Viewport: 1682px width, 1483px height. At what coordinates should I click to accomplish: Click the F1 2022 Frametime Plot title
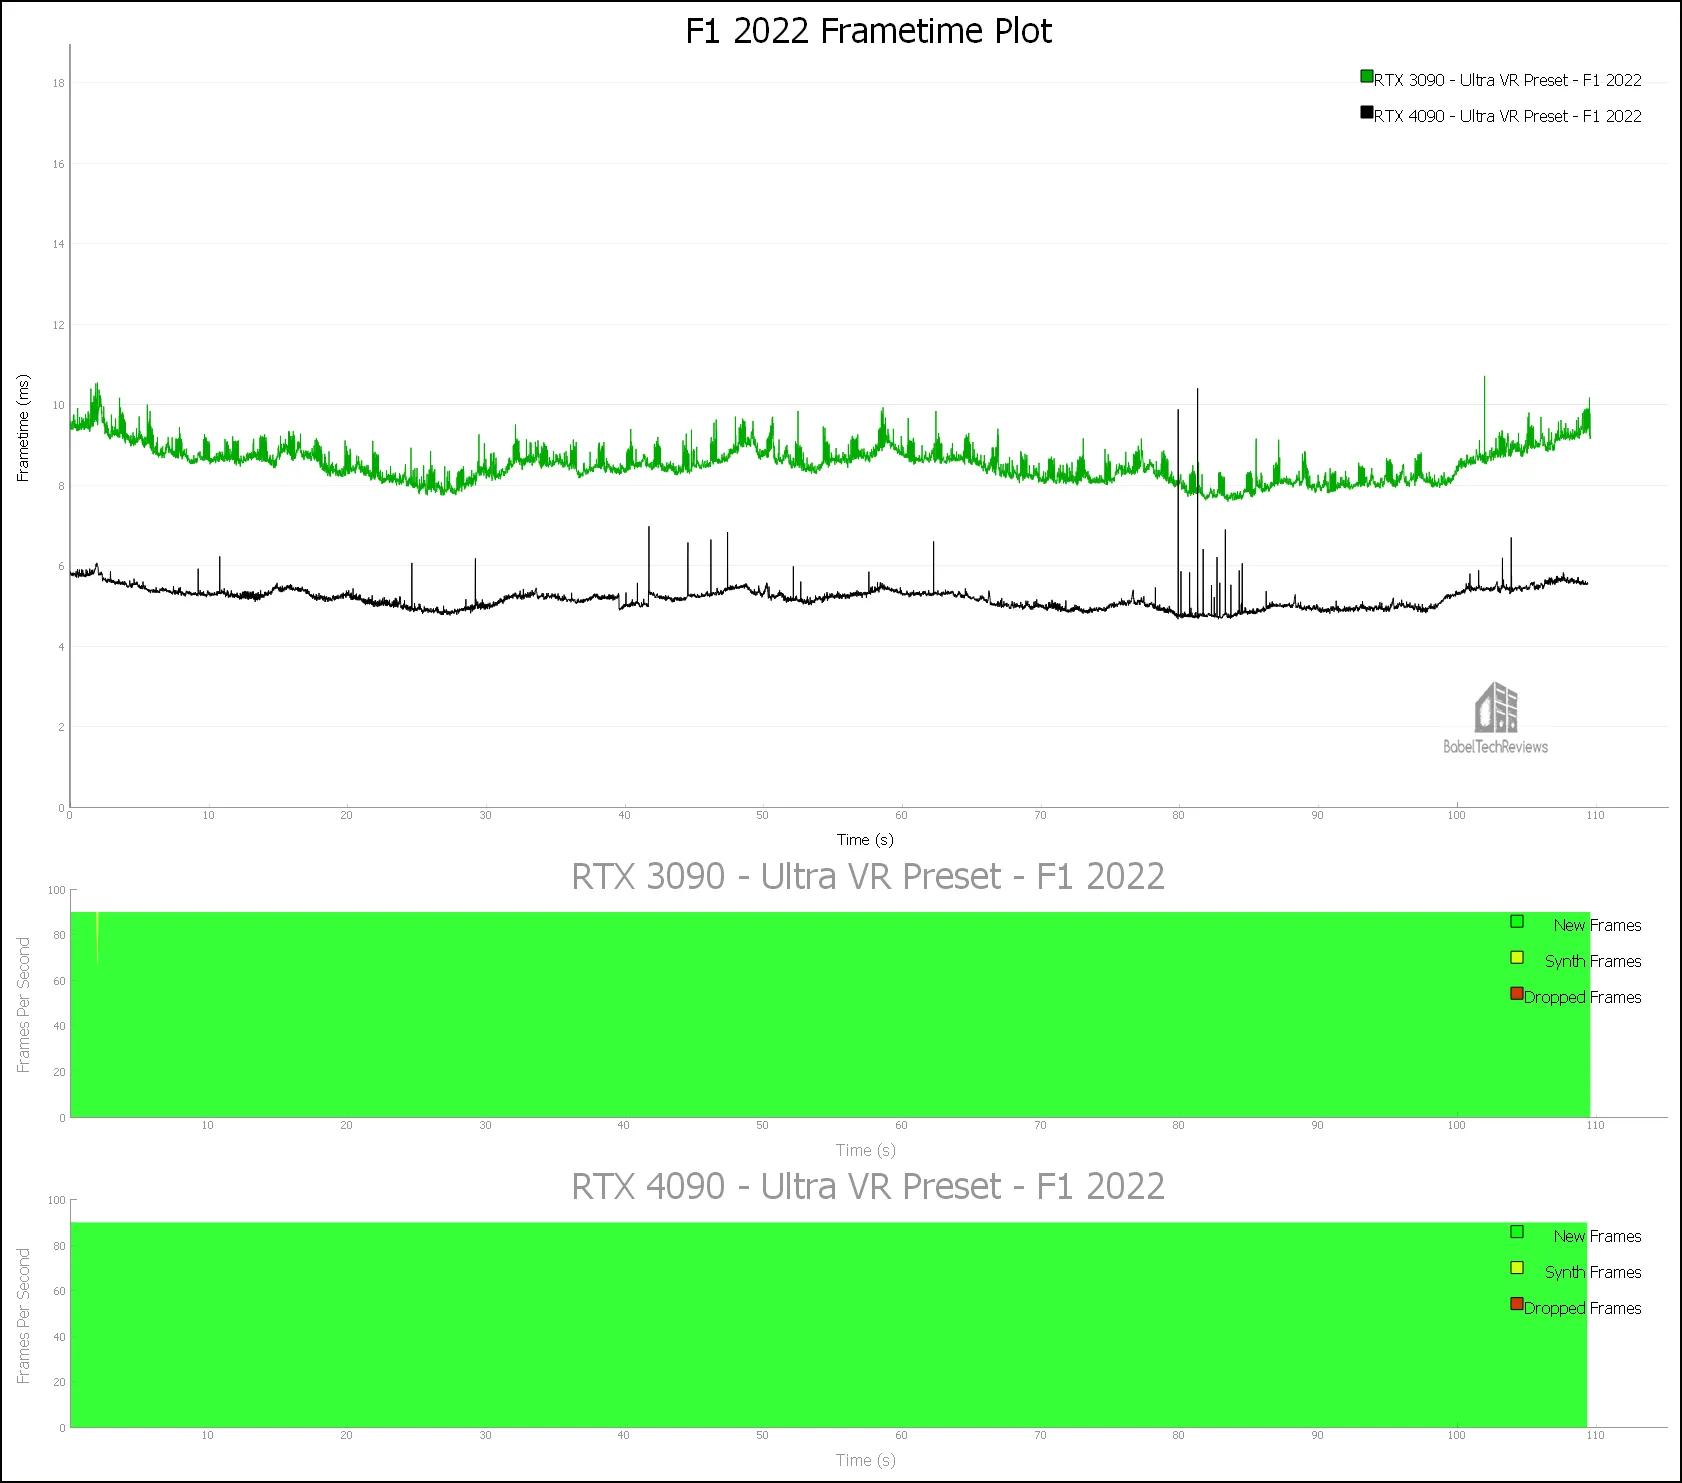(868, 31)
